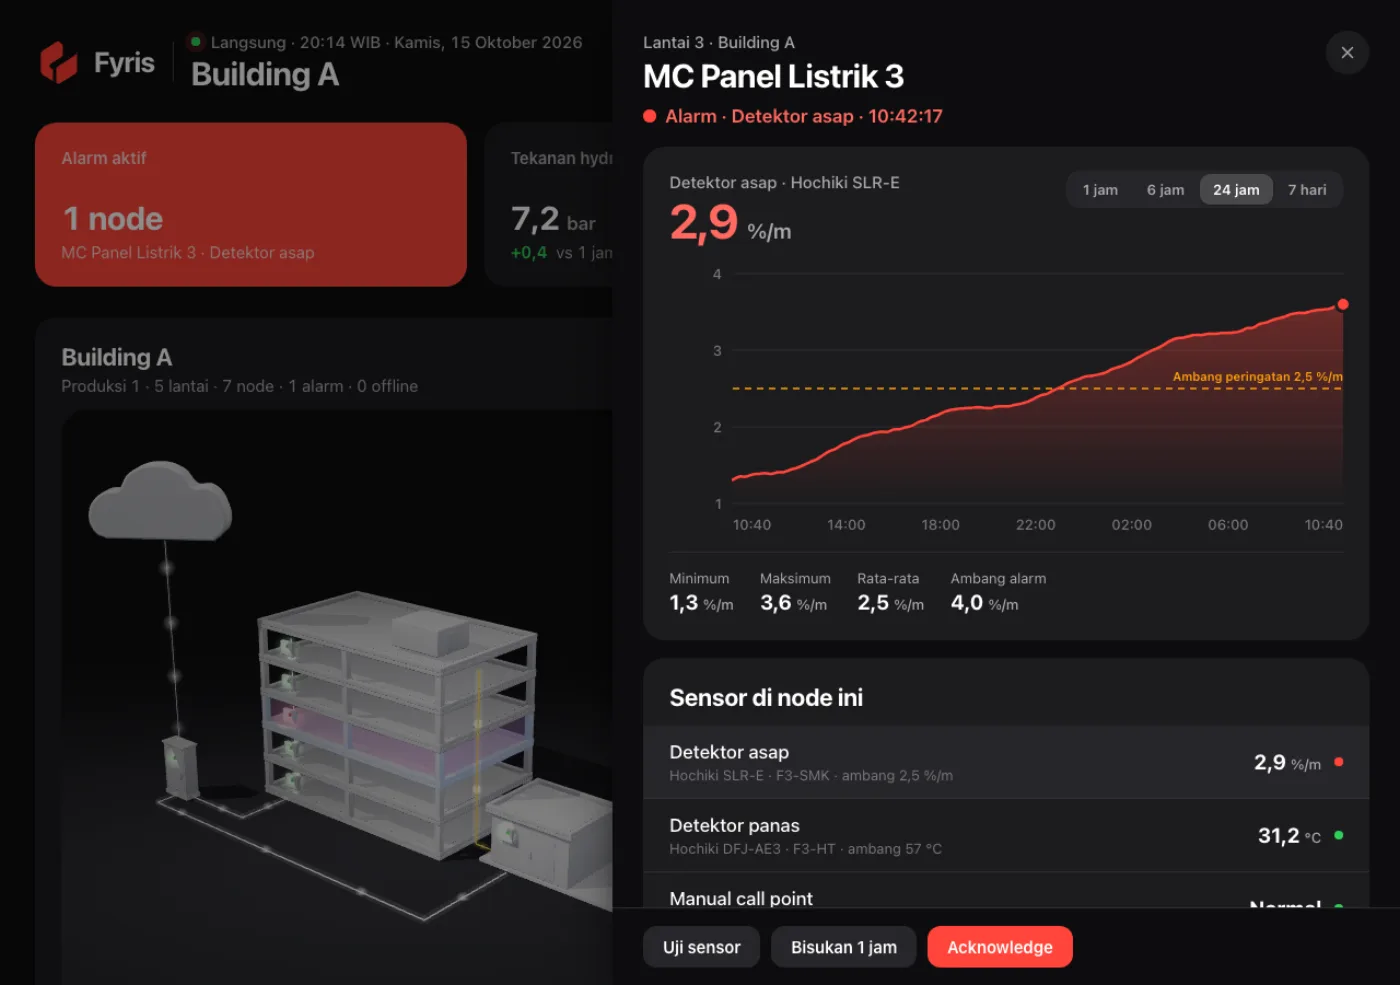Select the 6 jam time range

pos(1165,190)
